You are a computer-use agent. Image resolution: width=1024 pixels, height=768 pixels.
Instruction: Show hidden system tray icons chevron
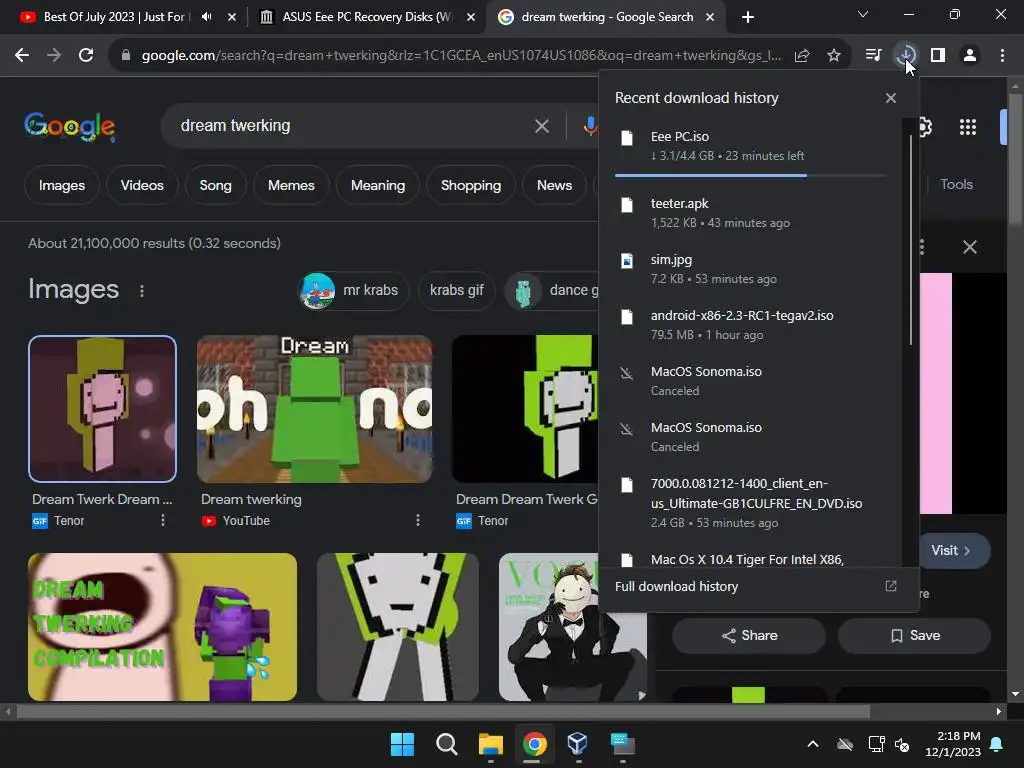(x=813, y=744)
